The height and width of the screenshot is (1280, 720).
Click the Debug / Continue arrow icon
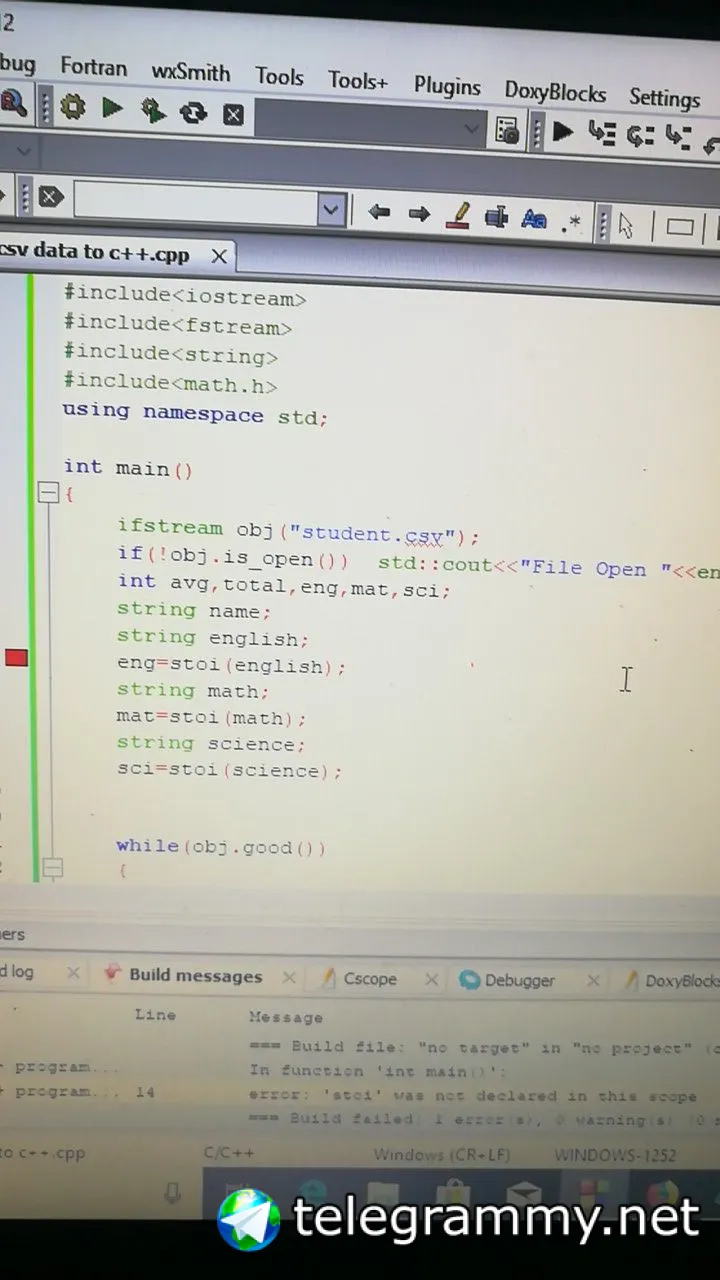pos(563,131)
